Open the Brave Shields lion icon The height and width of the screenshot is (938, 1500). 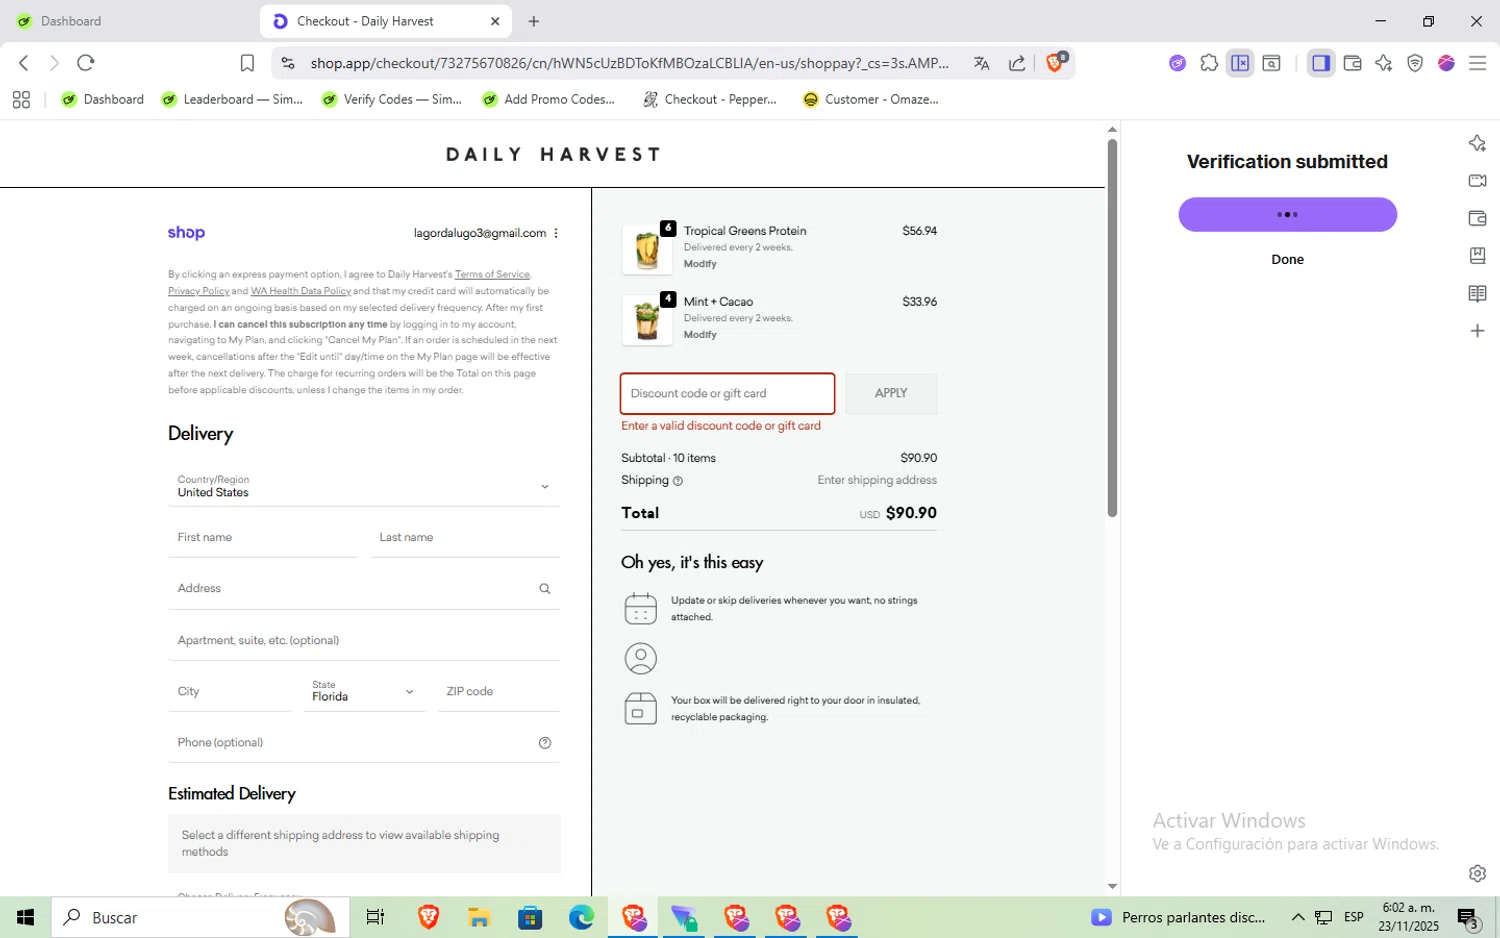(x=1056, y=62)
